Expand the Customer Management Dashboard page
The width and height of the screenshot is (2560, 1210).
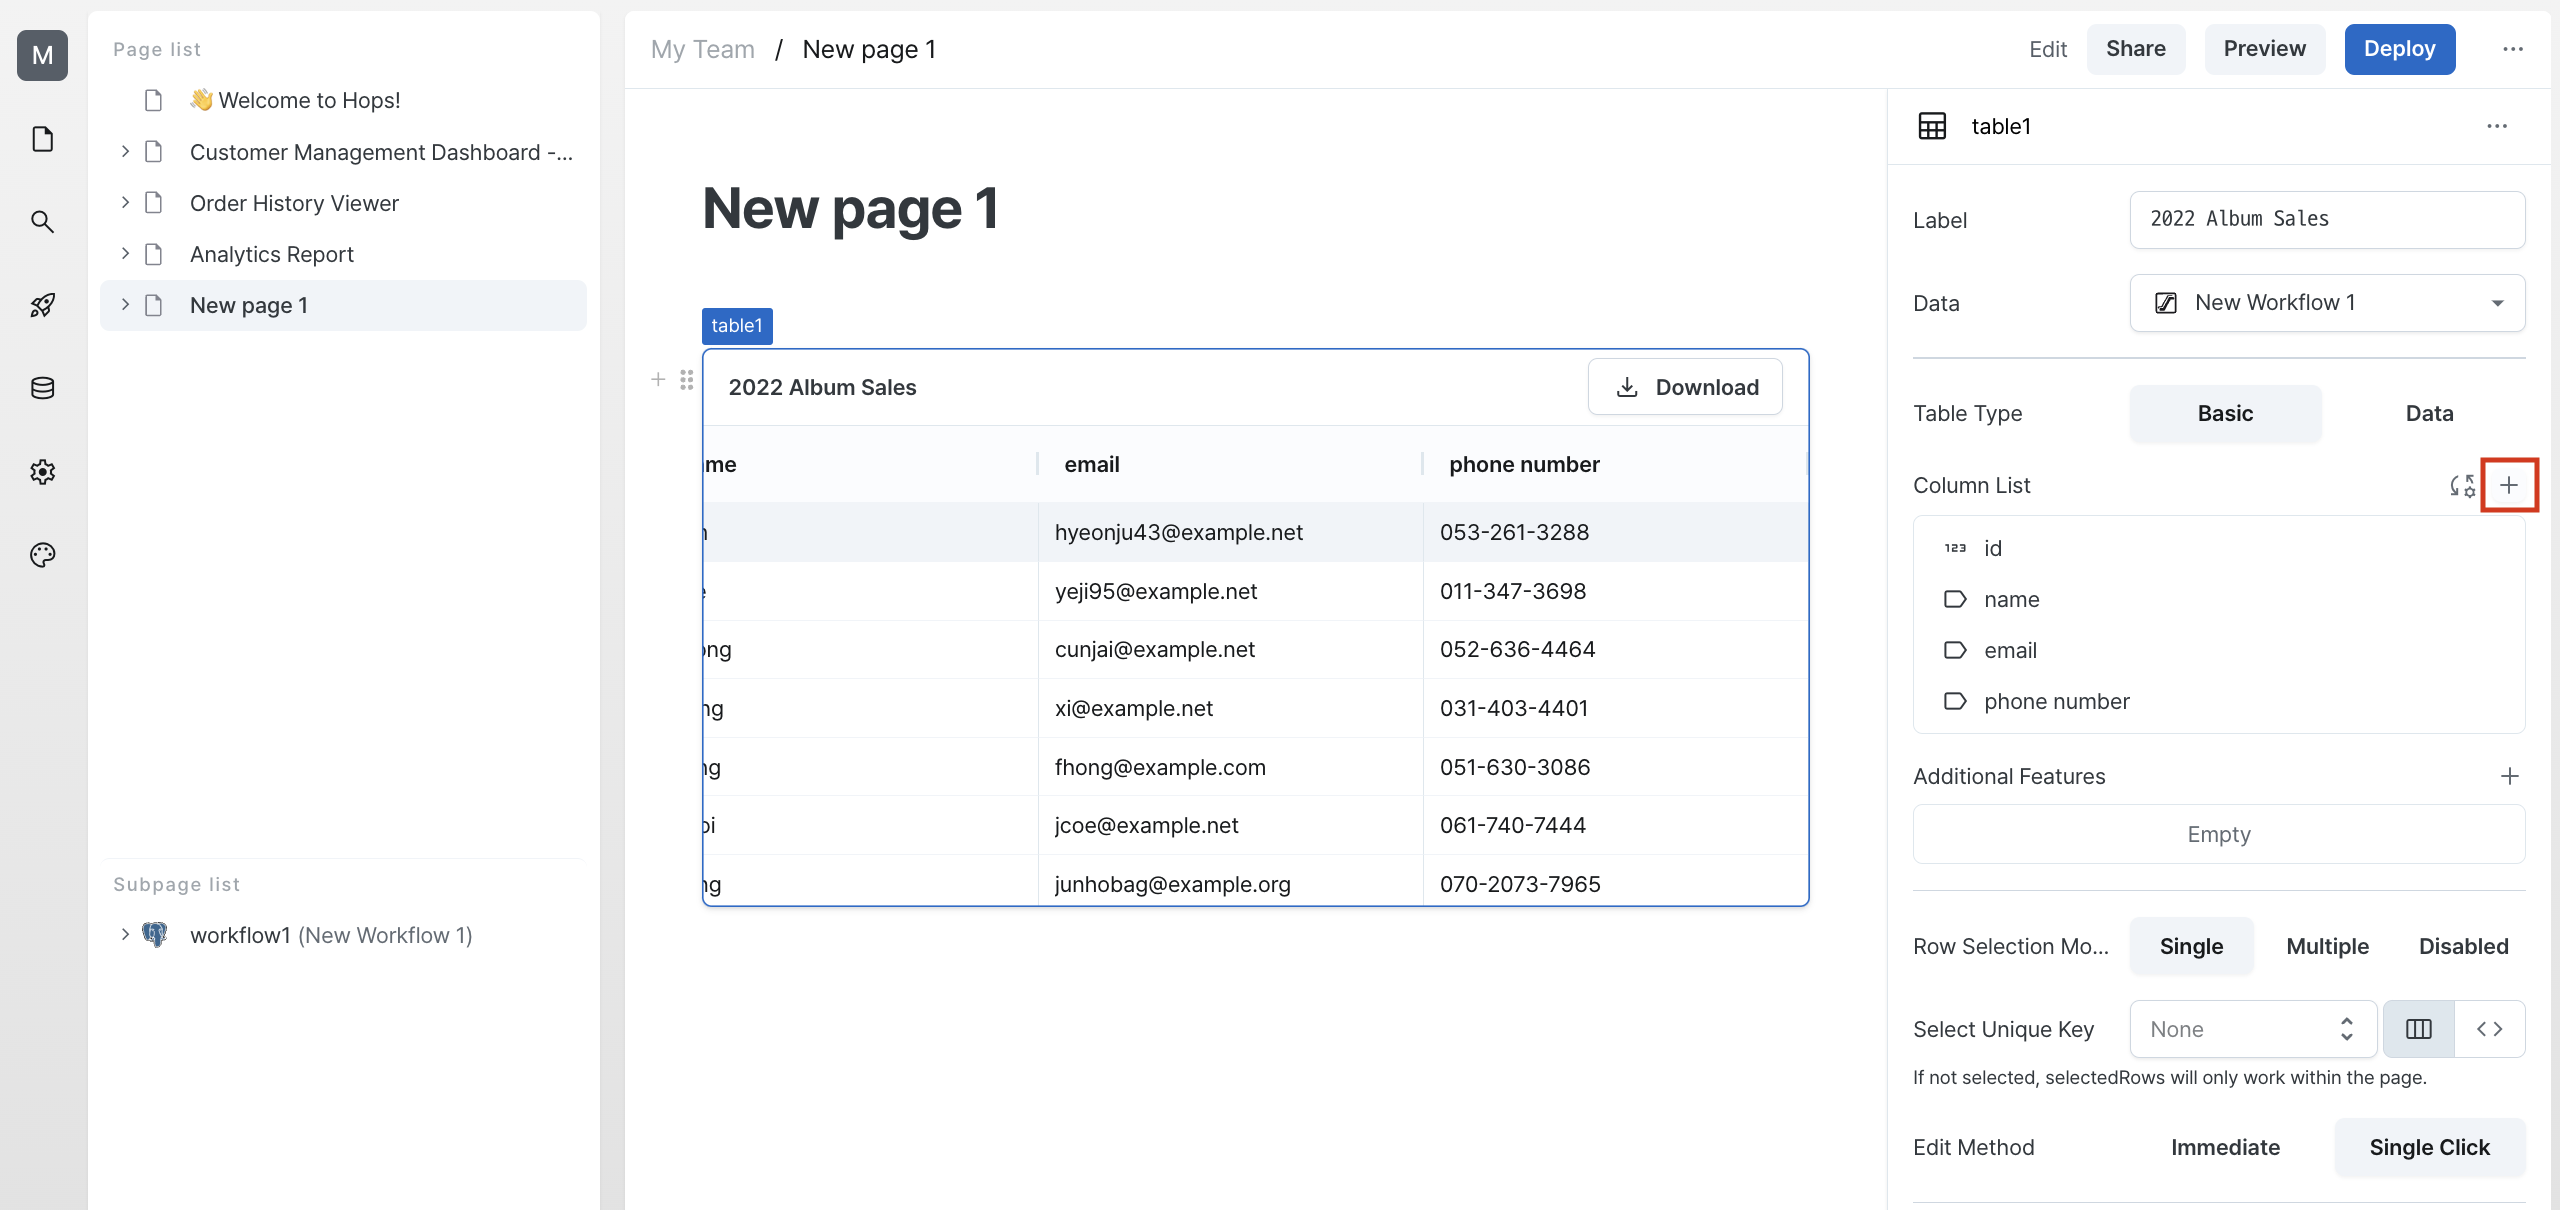coord(125,151)
